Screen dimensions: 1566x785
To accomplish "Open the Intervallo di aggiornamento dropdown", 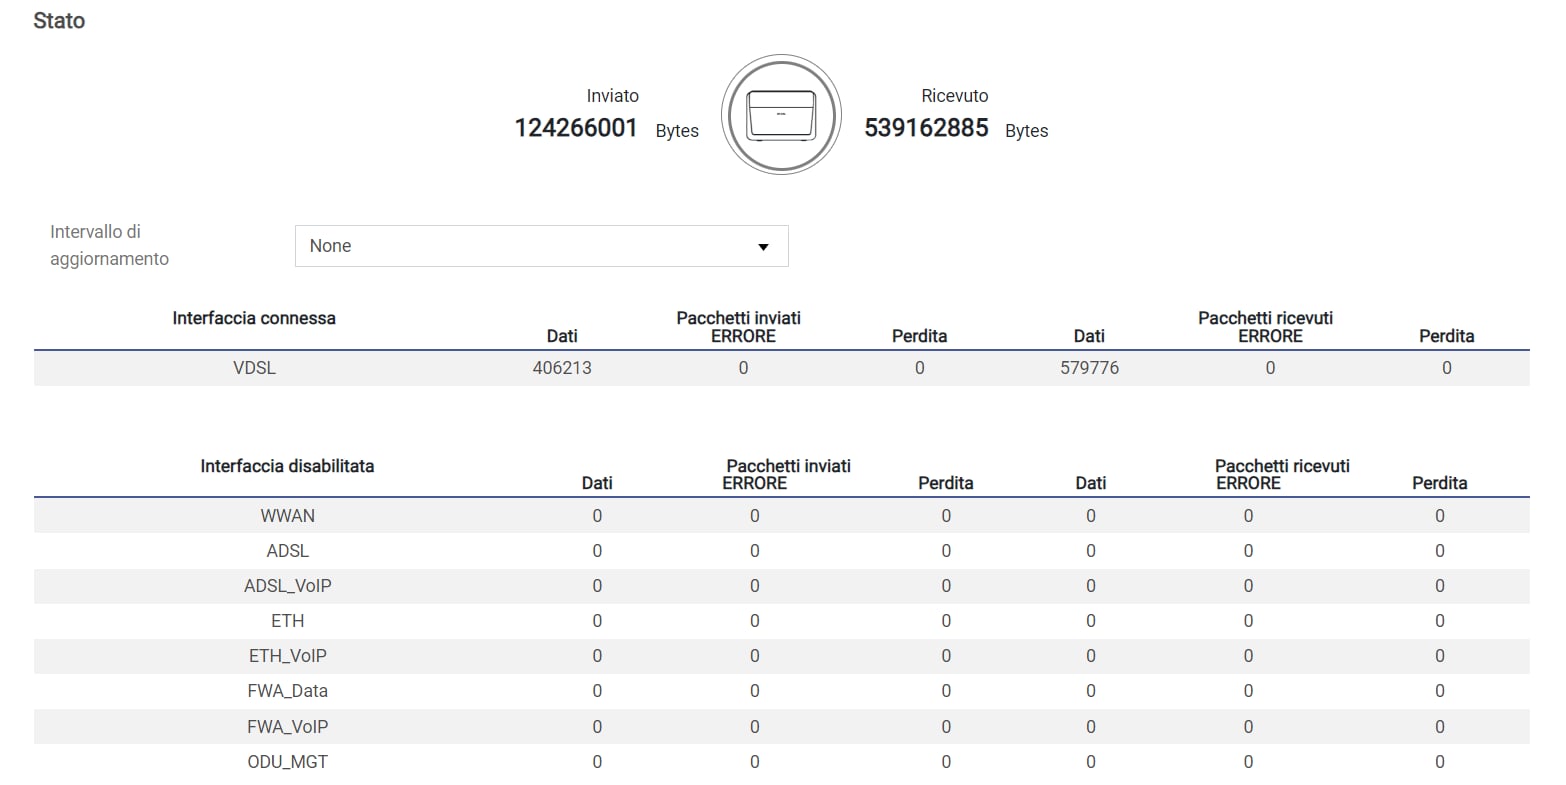I will [x=541, y=246].
